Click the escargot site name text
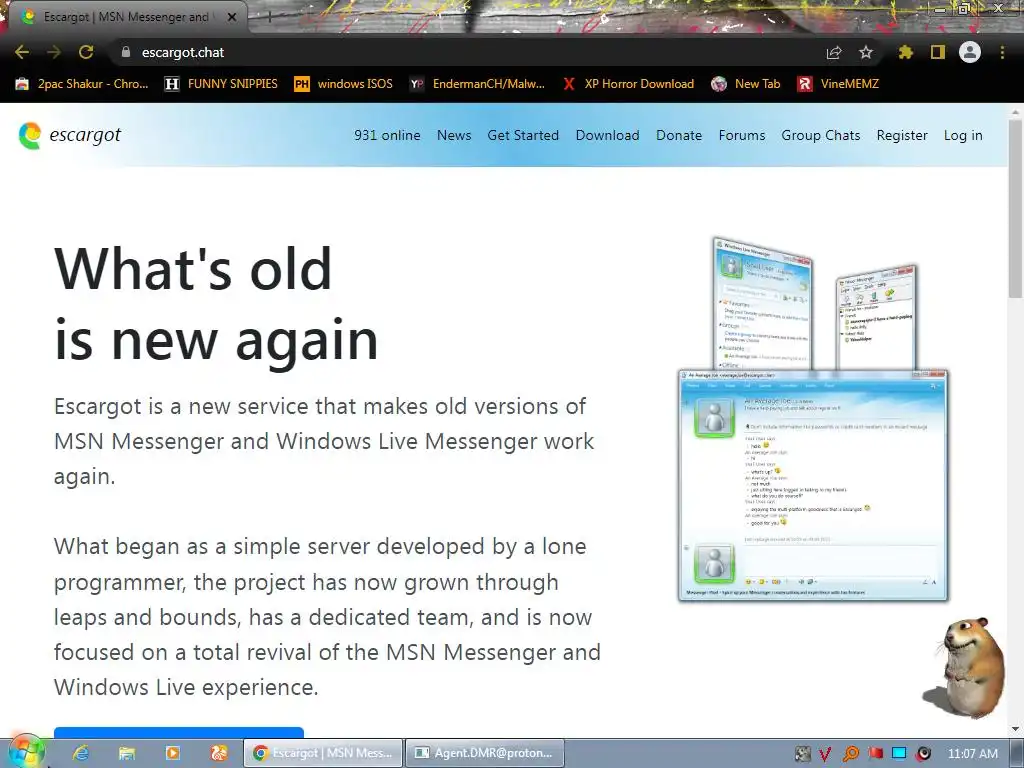Image resolution: width=1024 pixels, height=768 pixels. point(85,135)
